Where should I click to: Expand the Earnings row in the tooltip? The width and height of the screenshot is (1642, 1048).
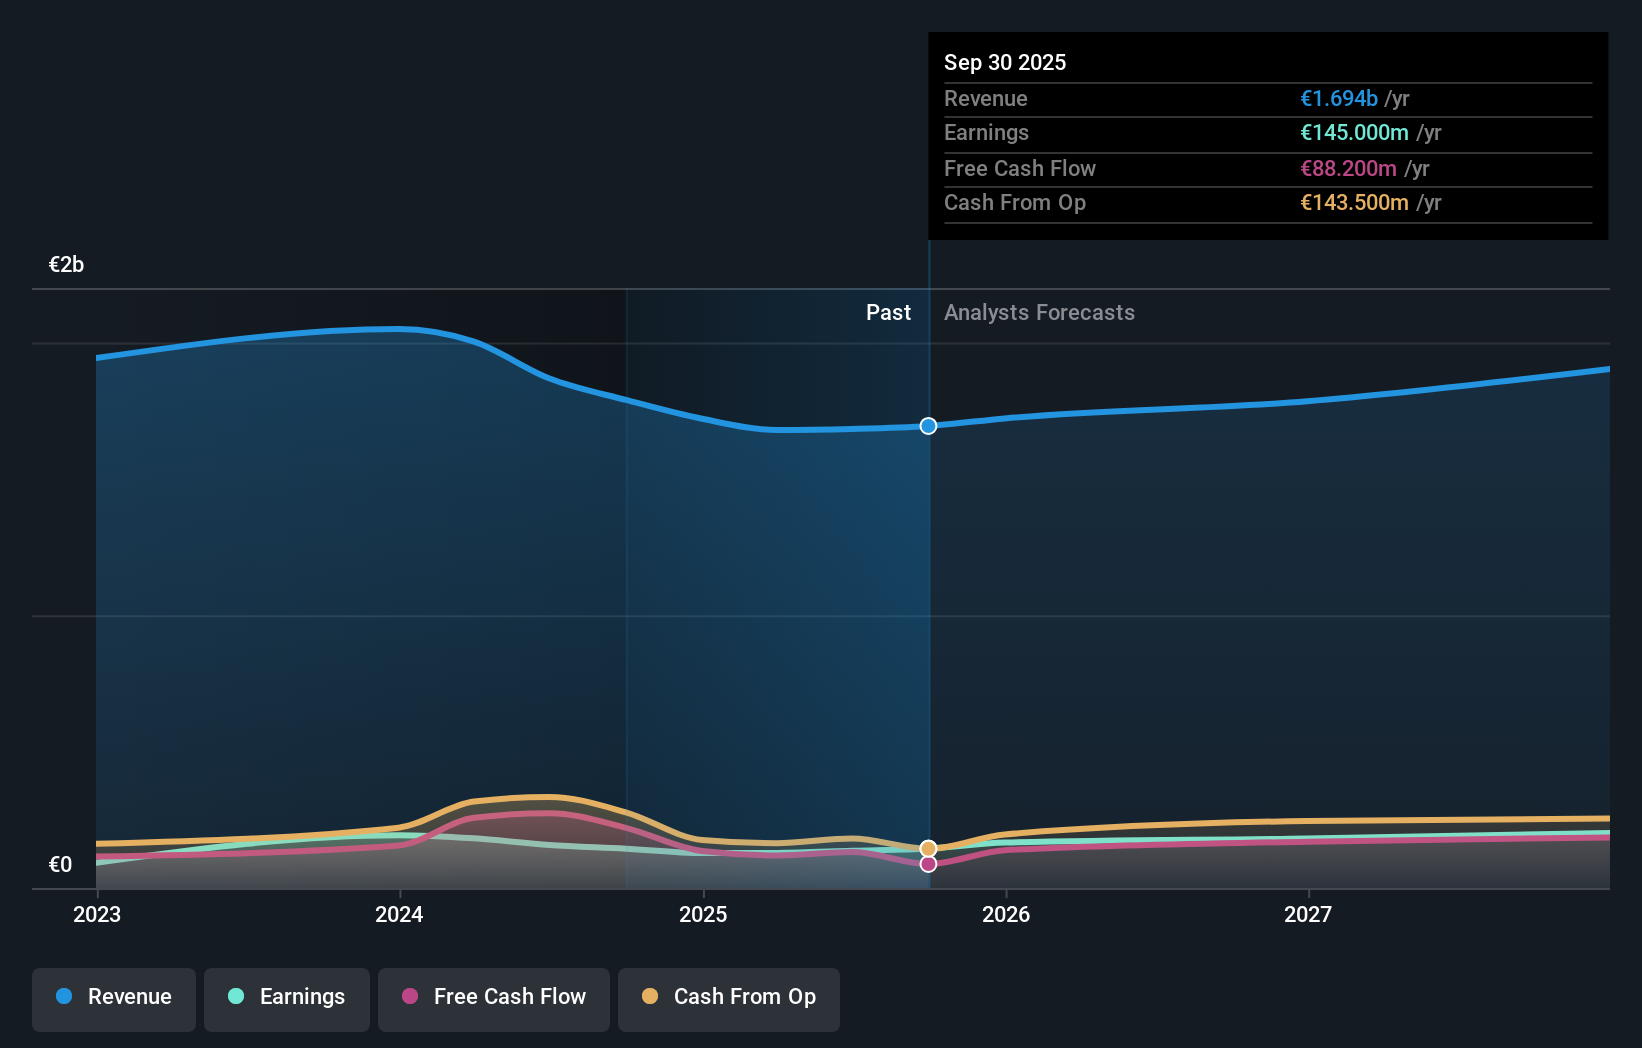point(1267,132)
